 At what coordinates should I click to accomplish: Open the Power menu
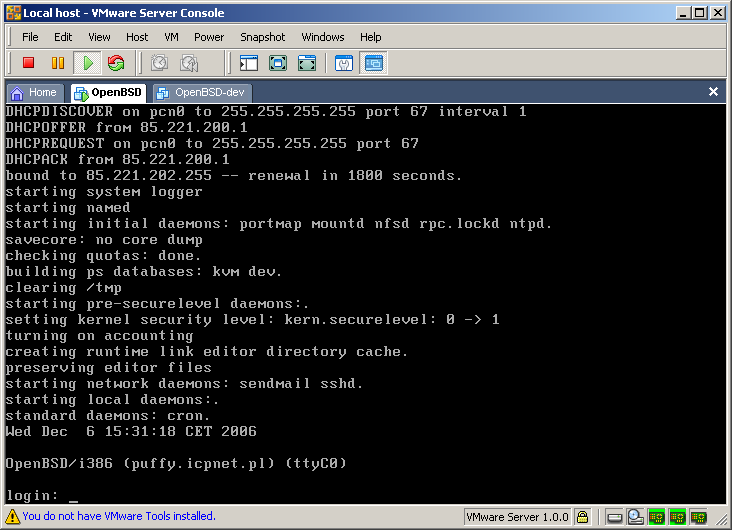pyautogui.click(x=209, y=37)
